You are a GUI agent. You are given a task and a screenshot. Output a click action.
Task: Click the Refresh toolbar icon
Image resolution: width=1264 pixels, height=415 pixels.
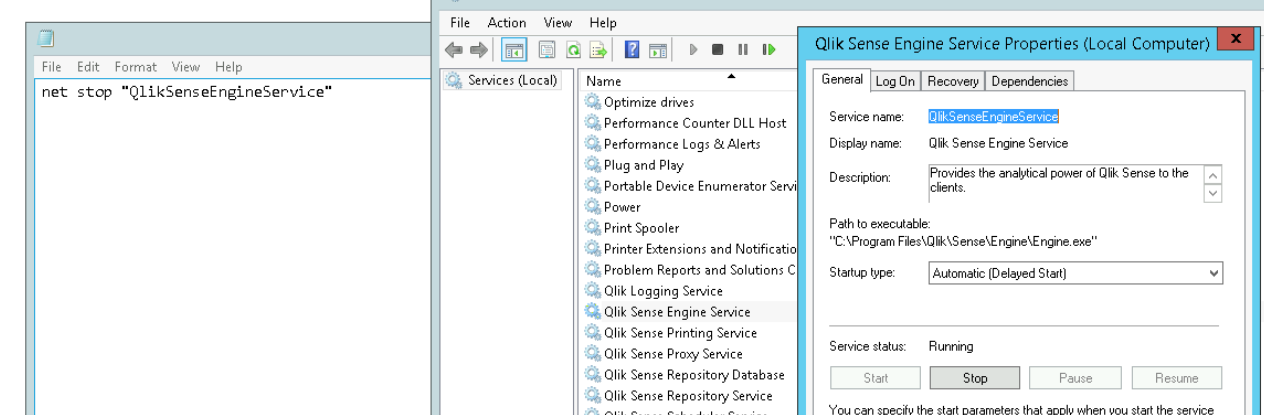574,50
